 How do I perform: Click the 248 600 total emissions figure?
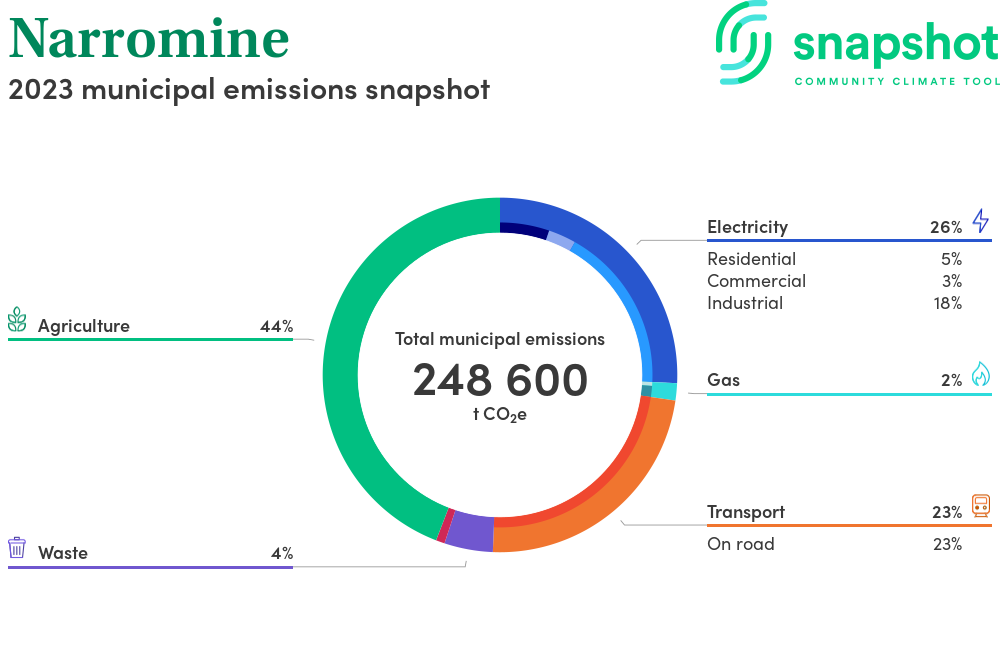click(x=500, y=380)
